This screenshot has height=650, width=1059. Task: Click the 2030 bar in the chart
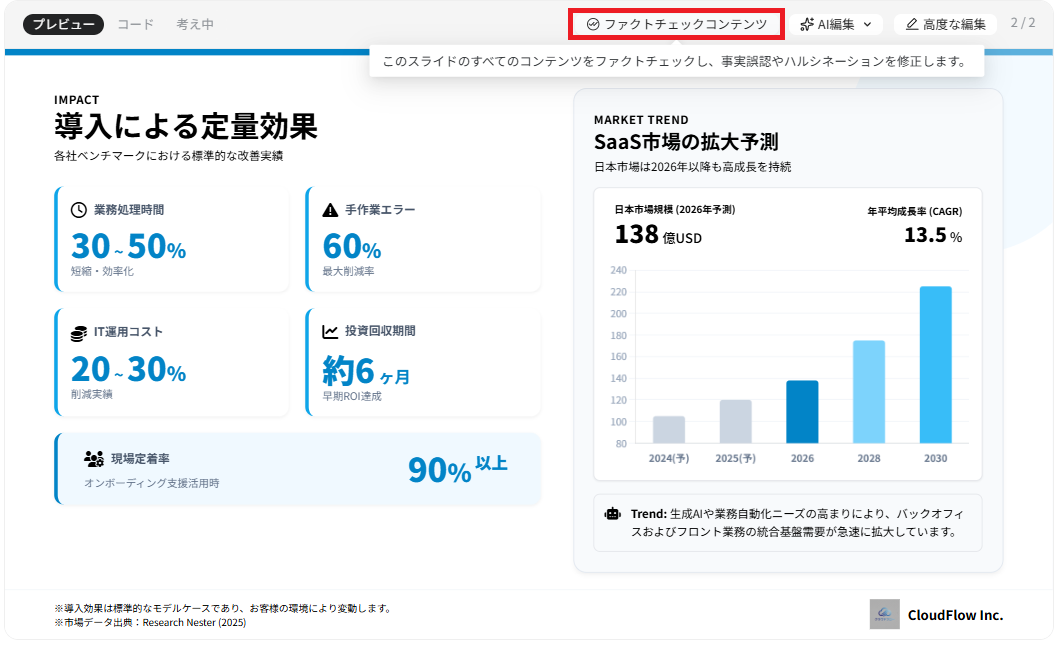tap(935, 365)
